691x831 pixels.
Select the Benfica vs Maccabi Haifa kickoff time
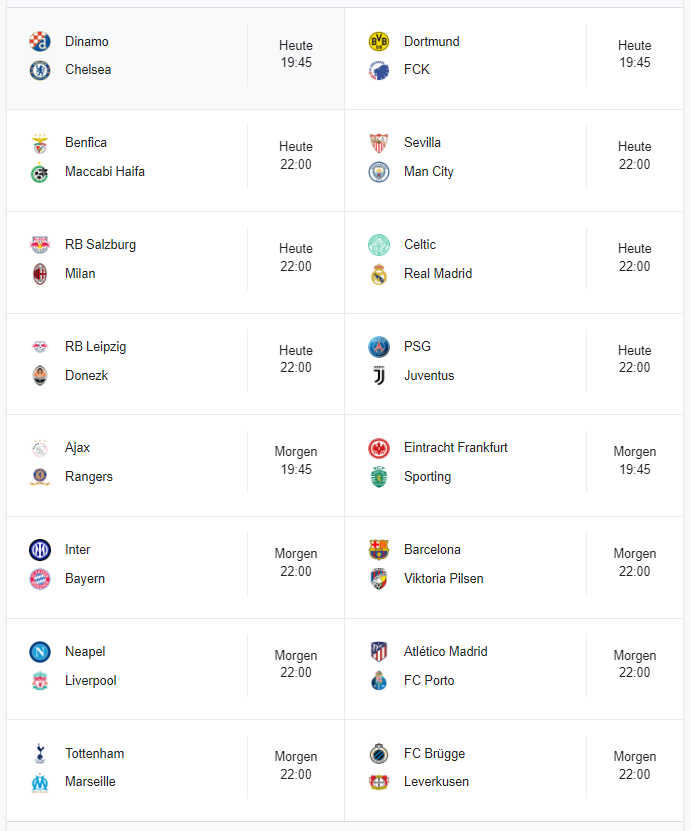pyautogui.click(x=296, y=155)
